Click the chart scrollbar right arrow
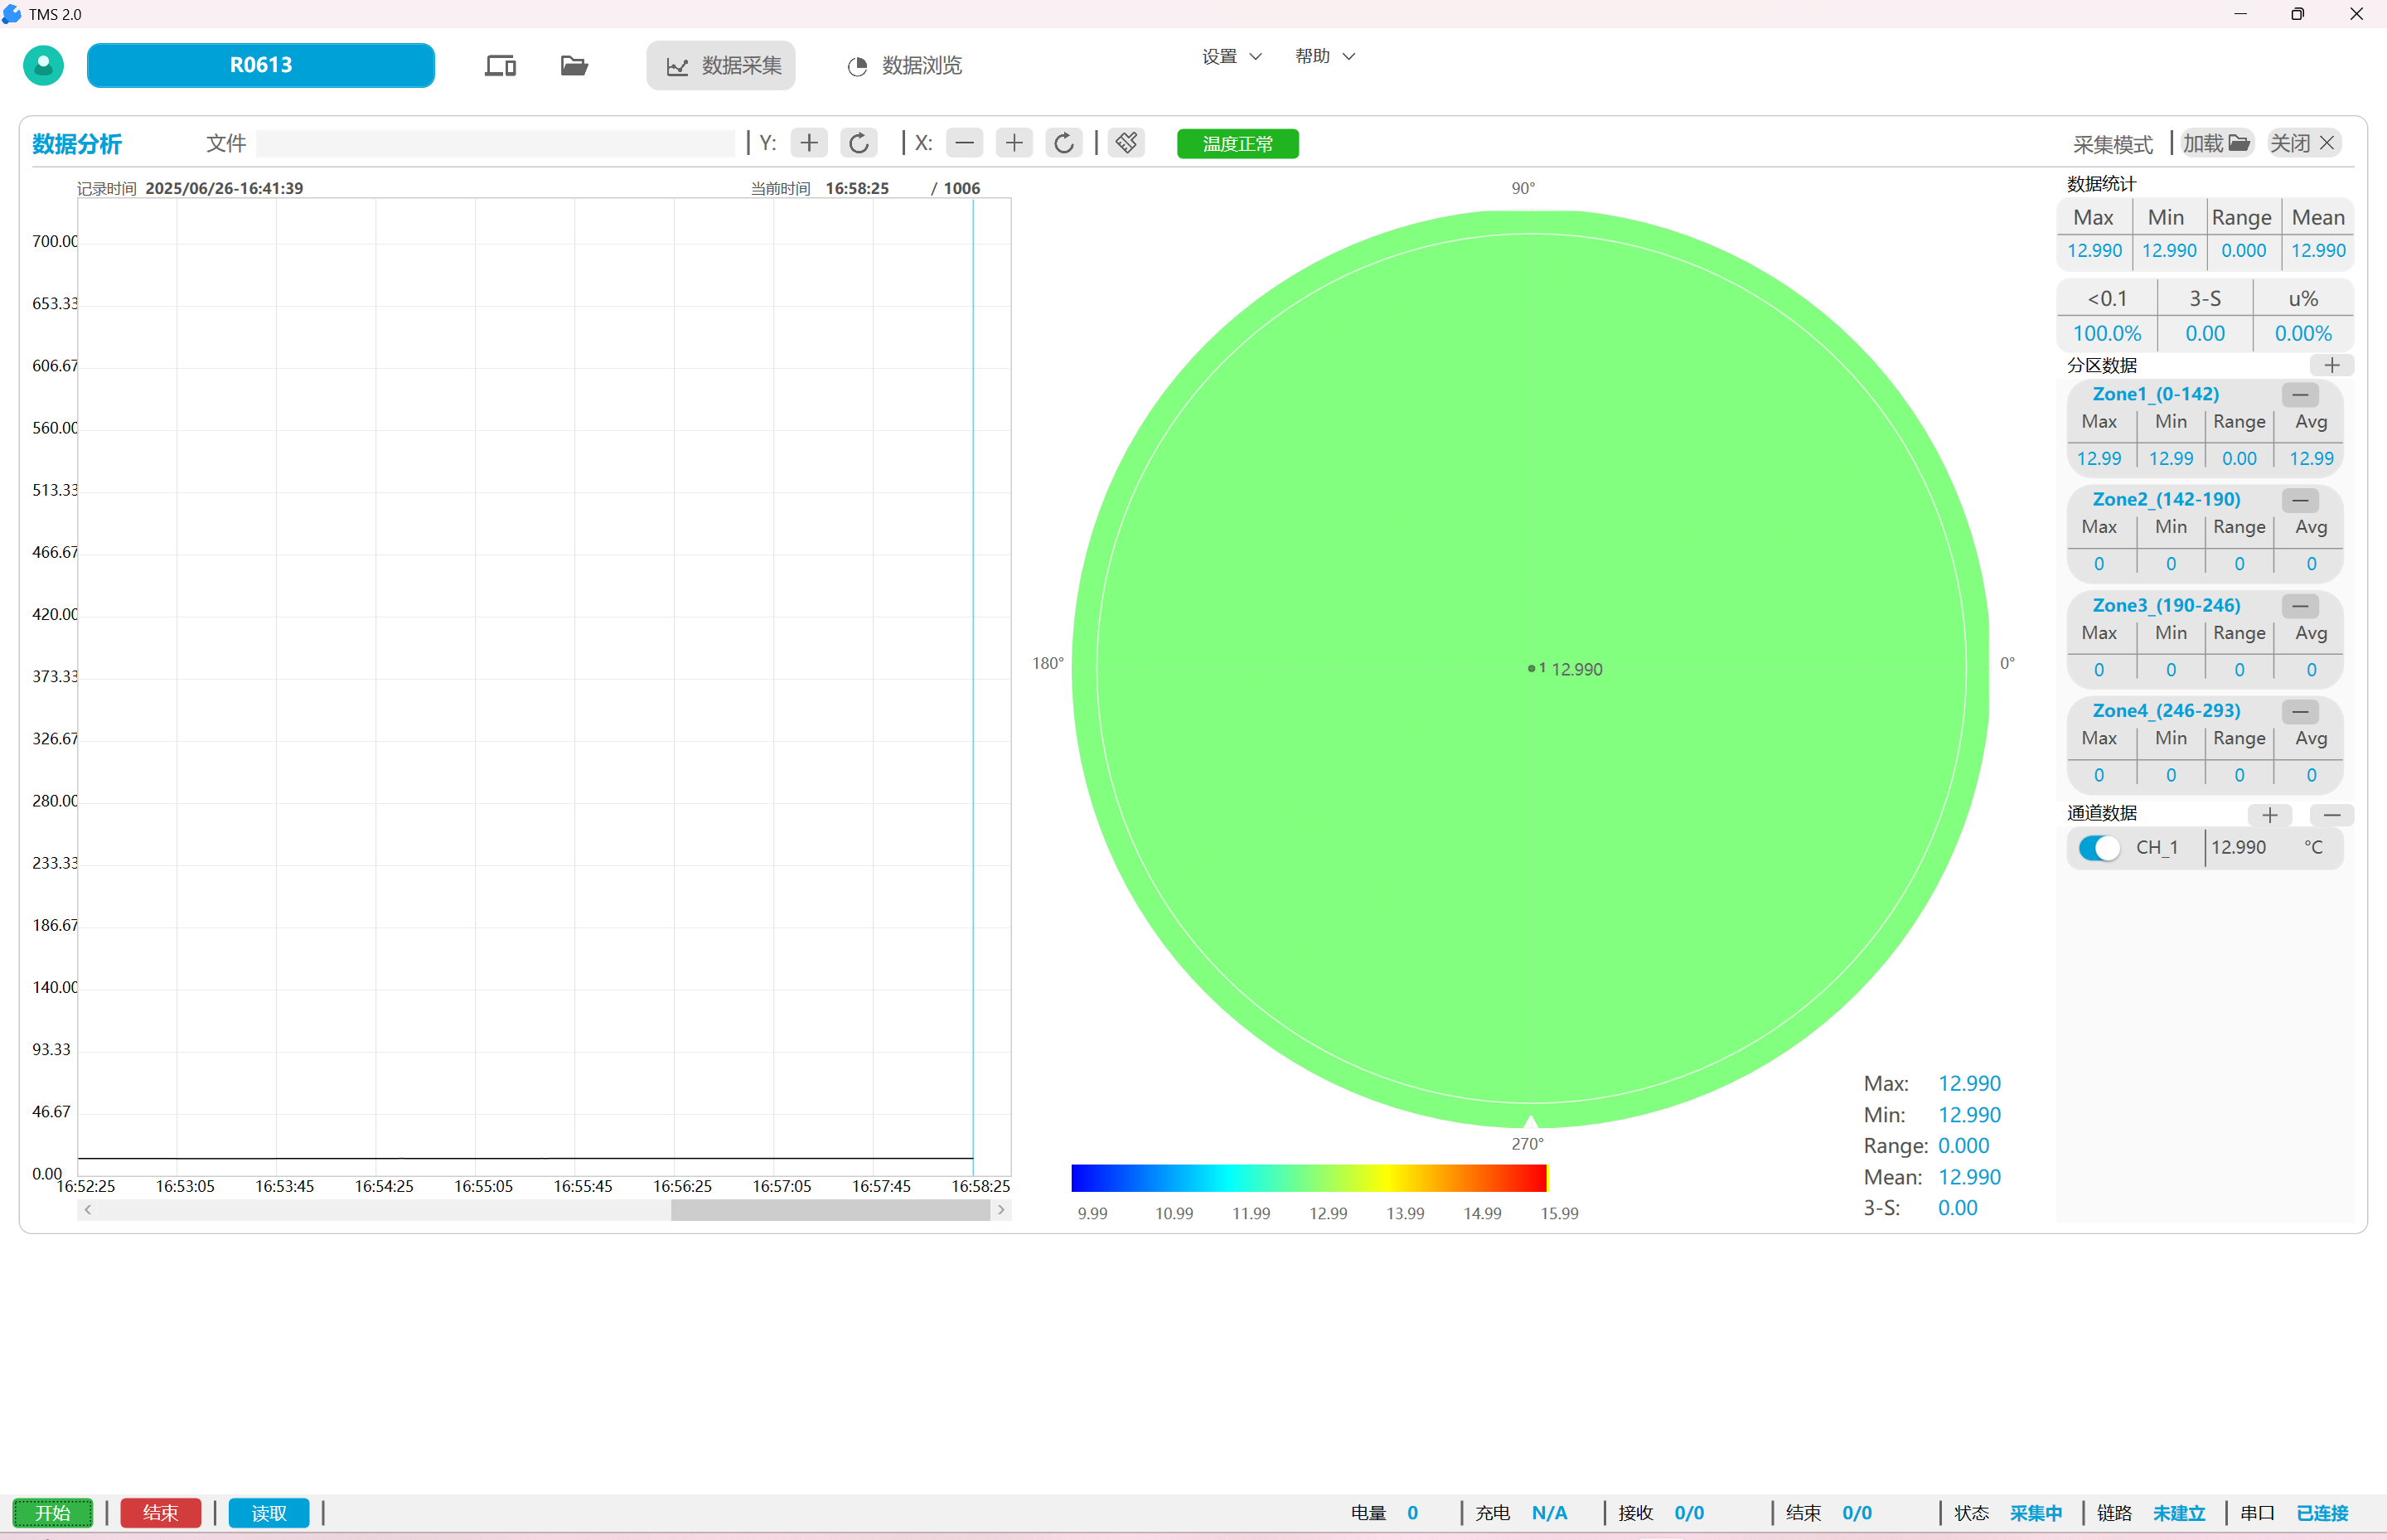The width and height of the screenshot is (2387, 1540). click(1000, 1210)
